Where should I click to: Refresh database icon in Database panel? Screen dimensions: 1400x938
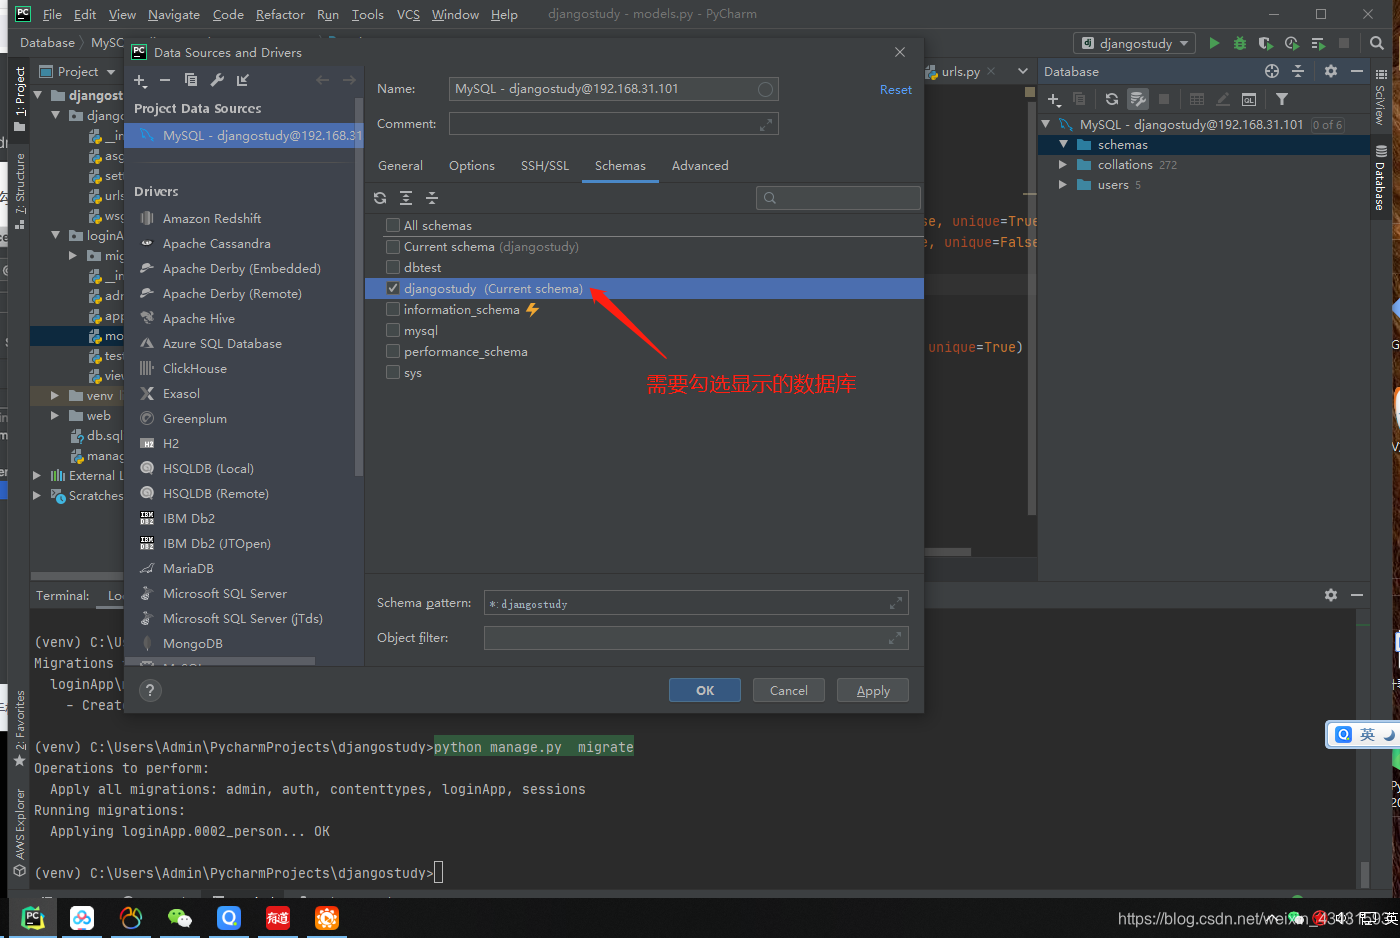click(1112, 99)
